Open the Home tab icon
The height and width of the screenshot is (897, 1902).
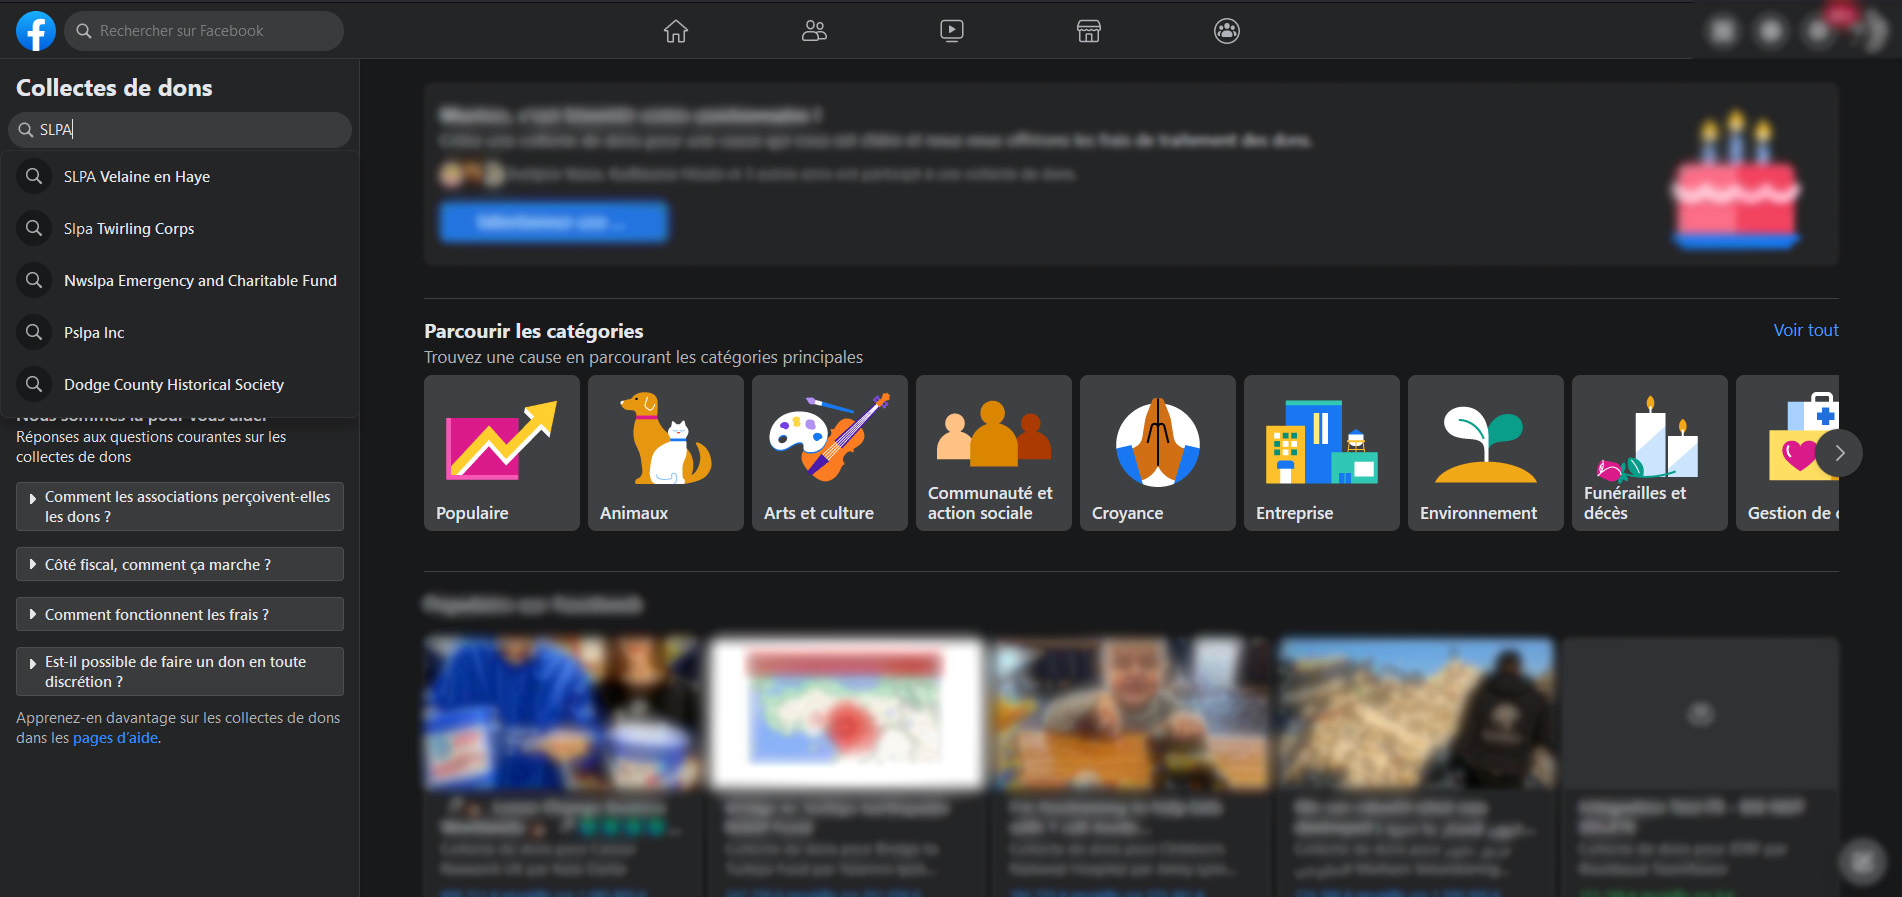pos(676,31)
